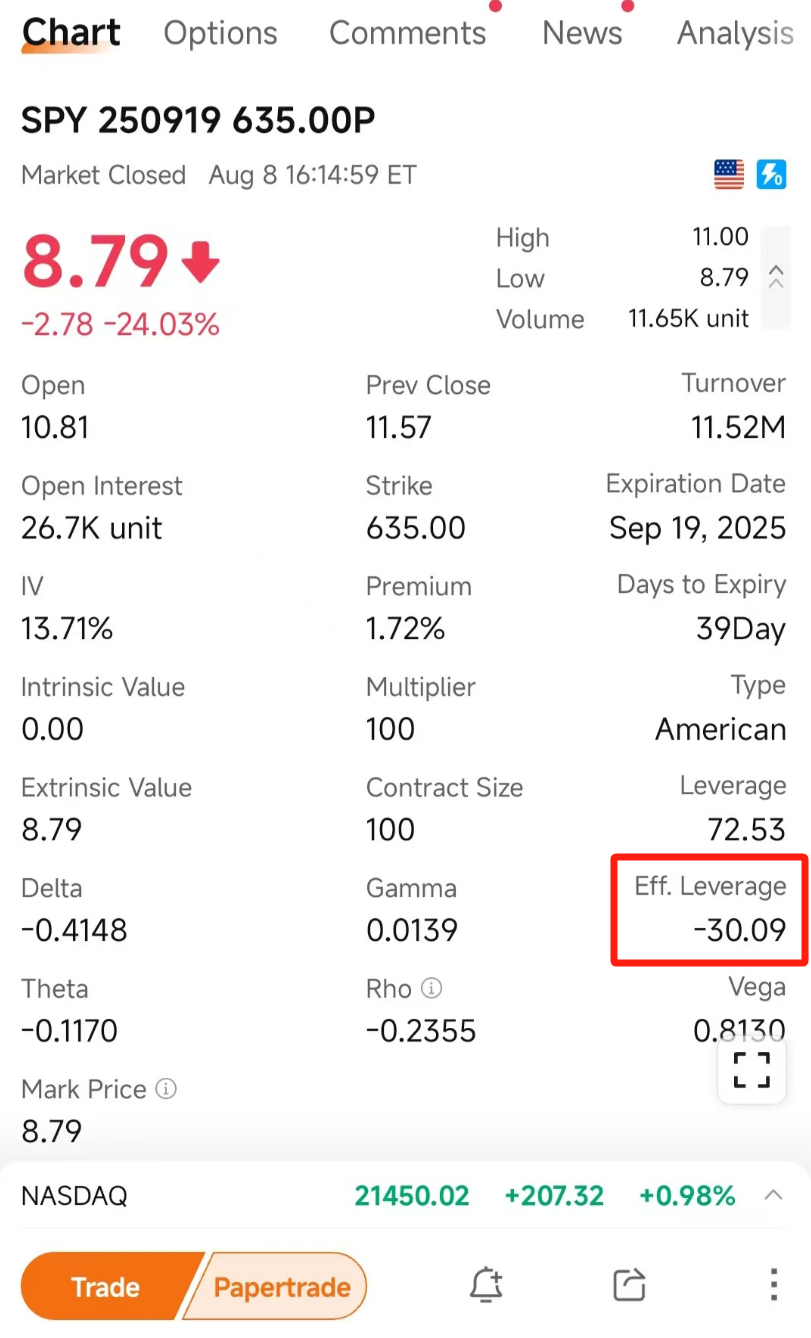Tap the blue lightning quote icon
This screenshot has height=1338, width=811.
coord(771,175)
